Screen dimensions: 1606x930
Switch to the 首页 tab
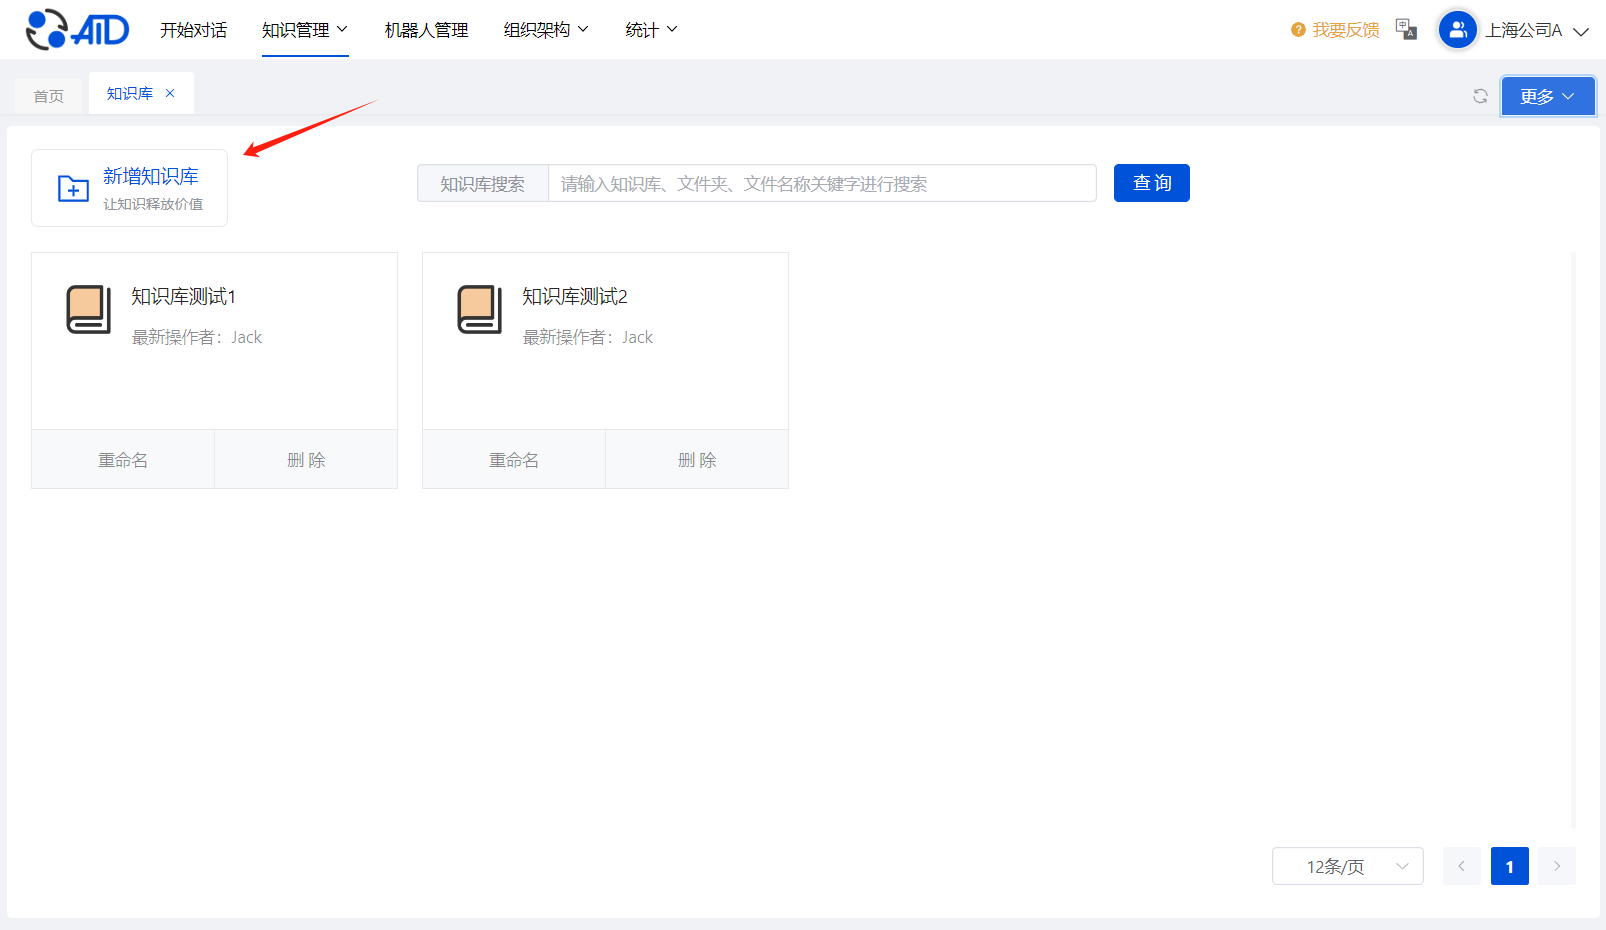tap(48, 96)
